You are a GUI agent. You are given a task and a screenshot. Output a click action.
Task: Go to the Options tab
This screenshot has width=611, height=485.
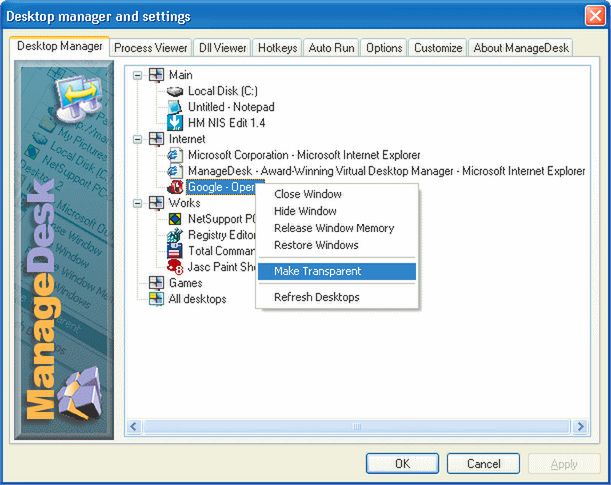tap(384, 48)
